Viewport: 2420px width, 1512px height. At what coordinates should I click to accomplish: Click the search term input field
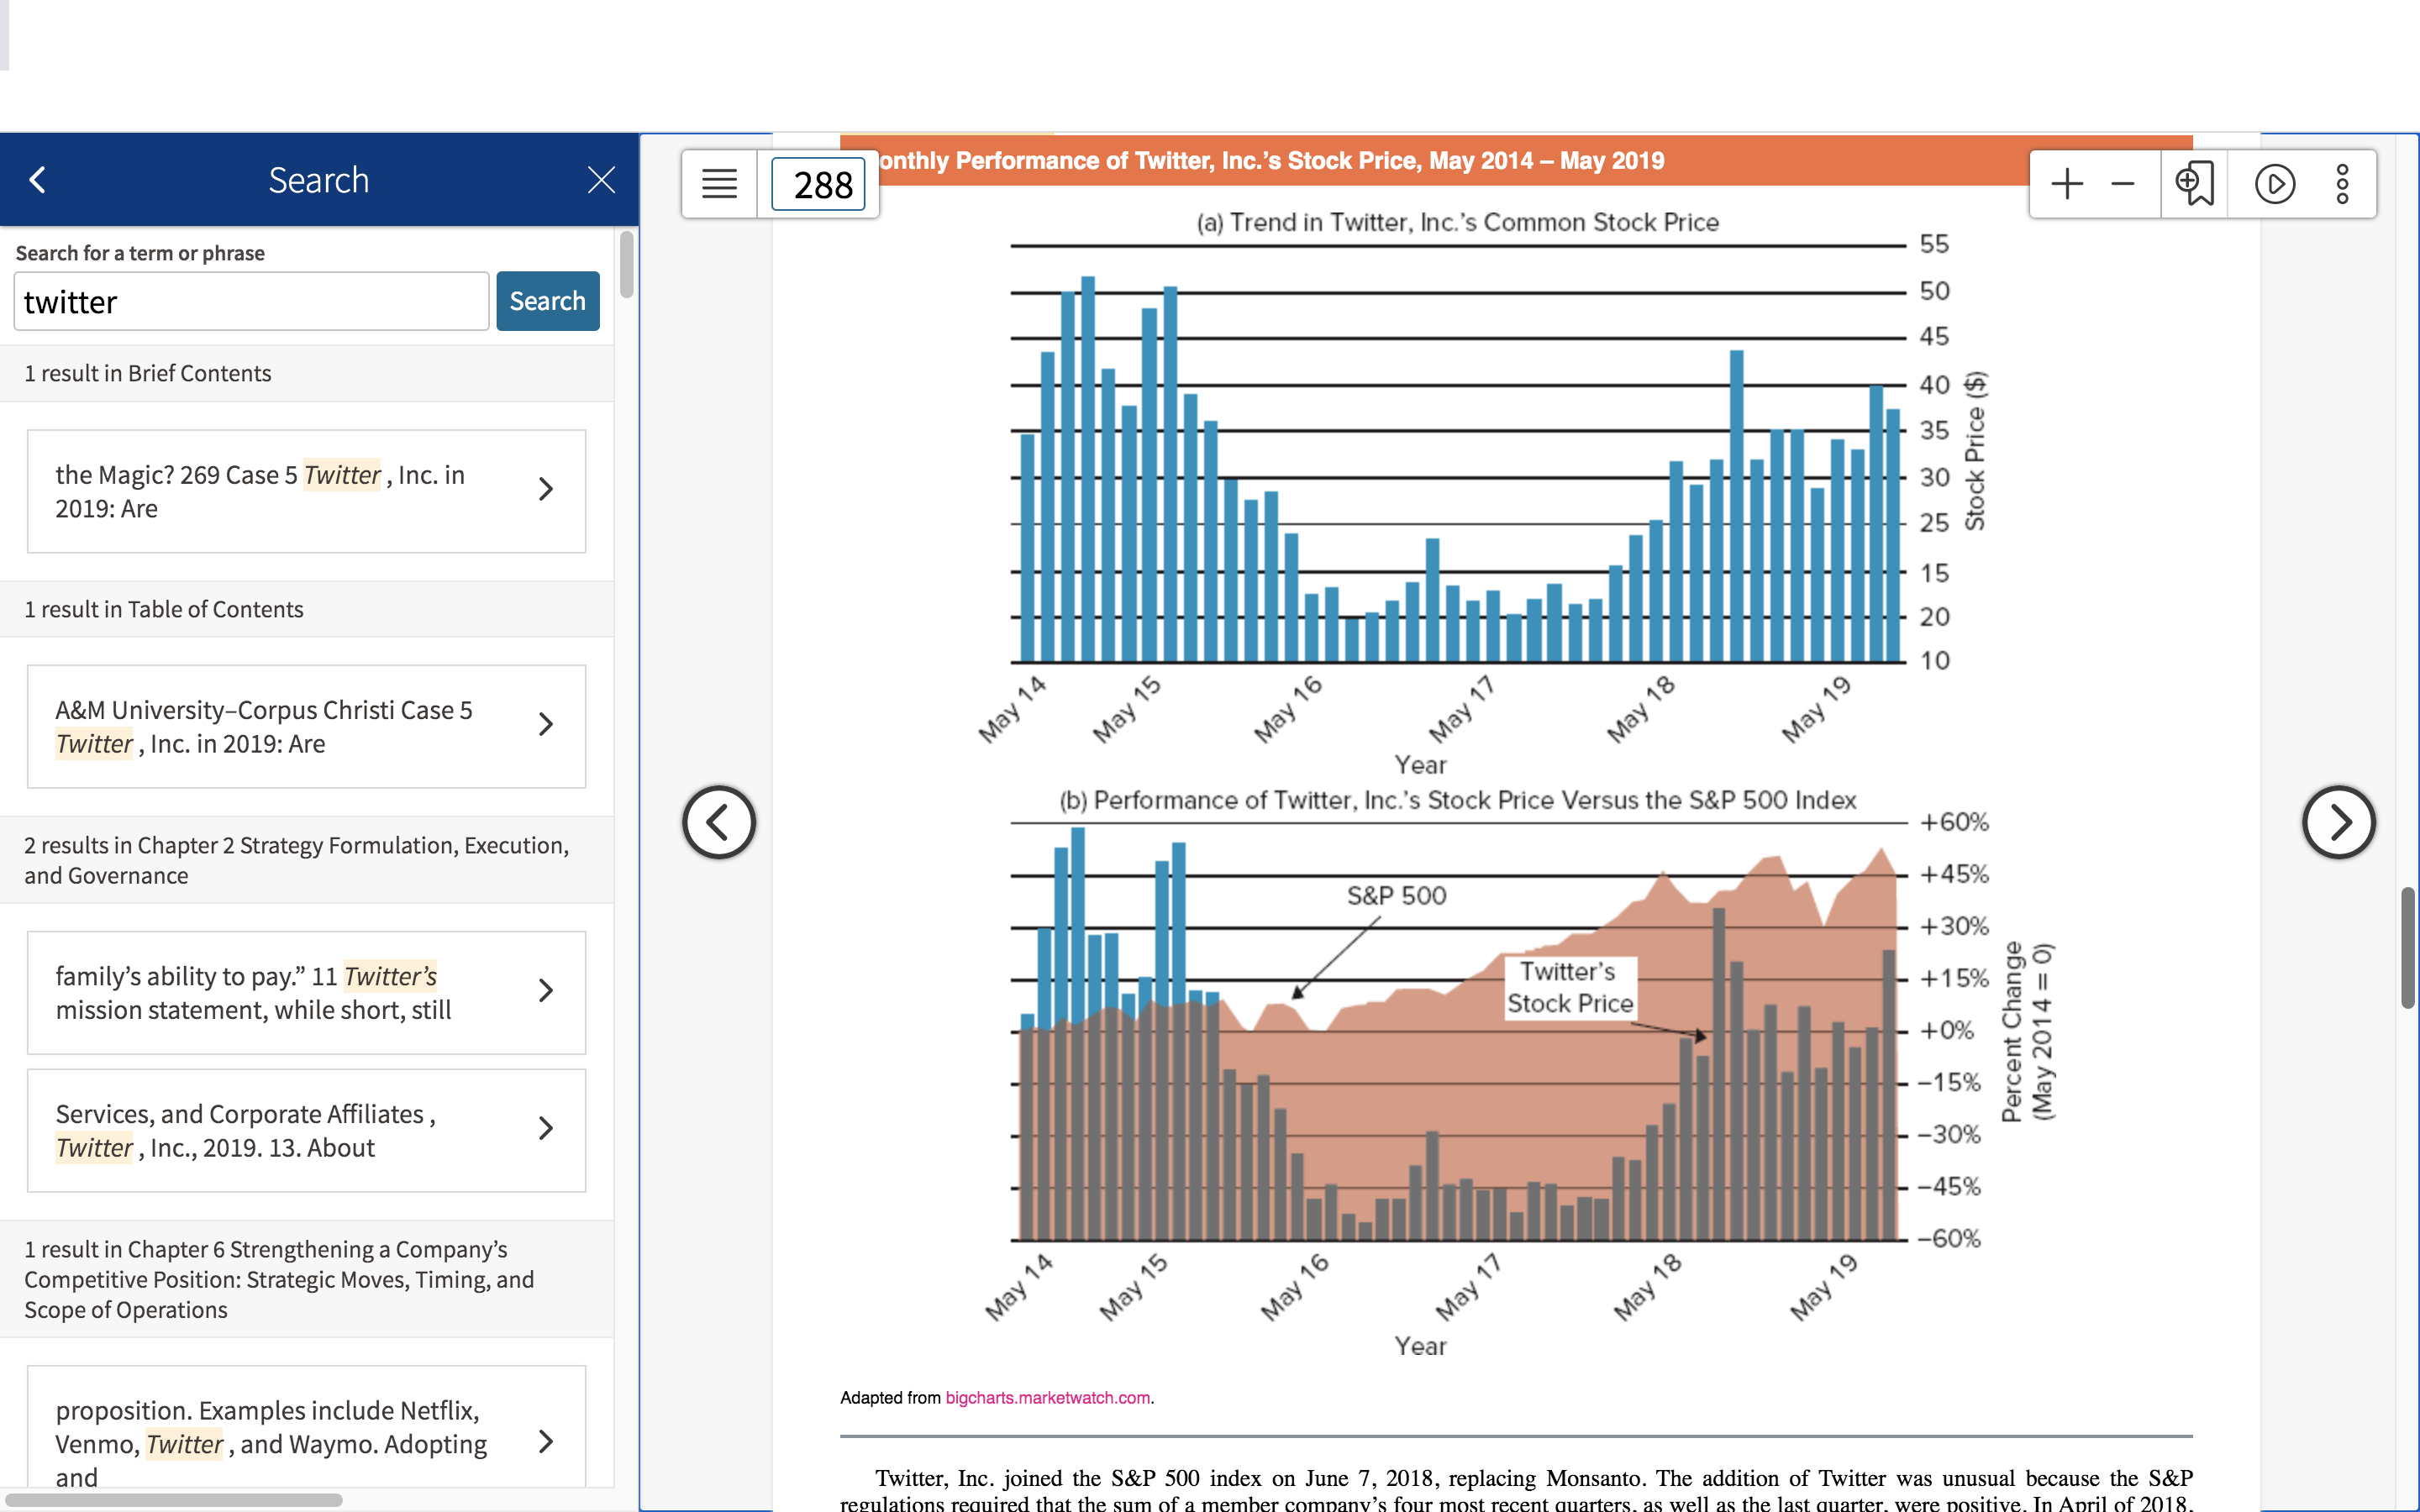click(x=251, y=301)
